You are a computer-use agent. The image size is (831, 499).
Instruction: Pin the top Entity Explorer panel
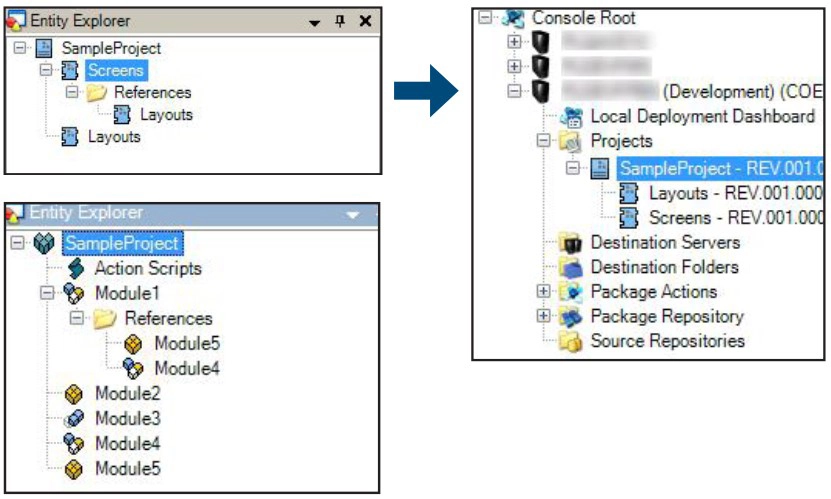[x=340, y=21]
